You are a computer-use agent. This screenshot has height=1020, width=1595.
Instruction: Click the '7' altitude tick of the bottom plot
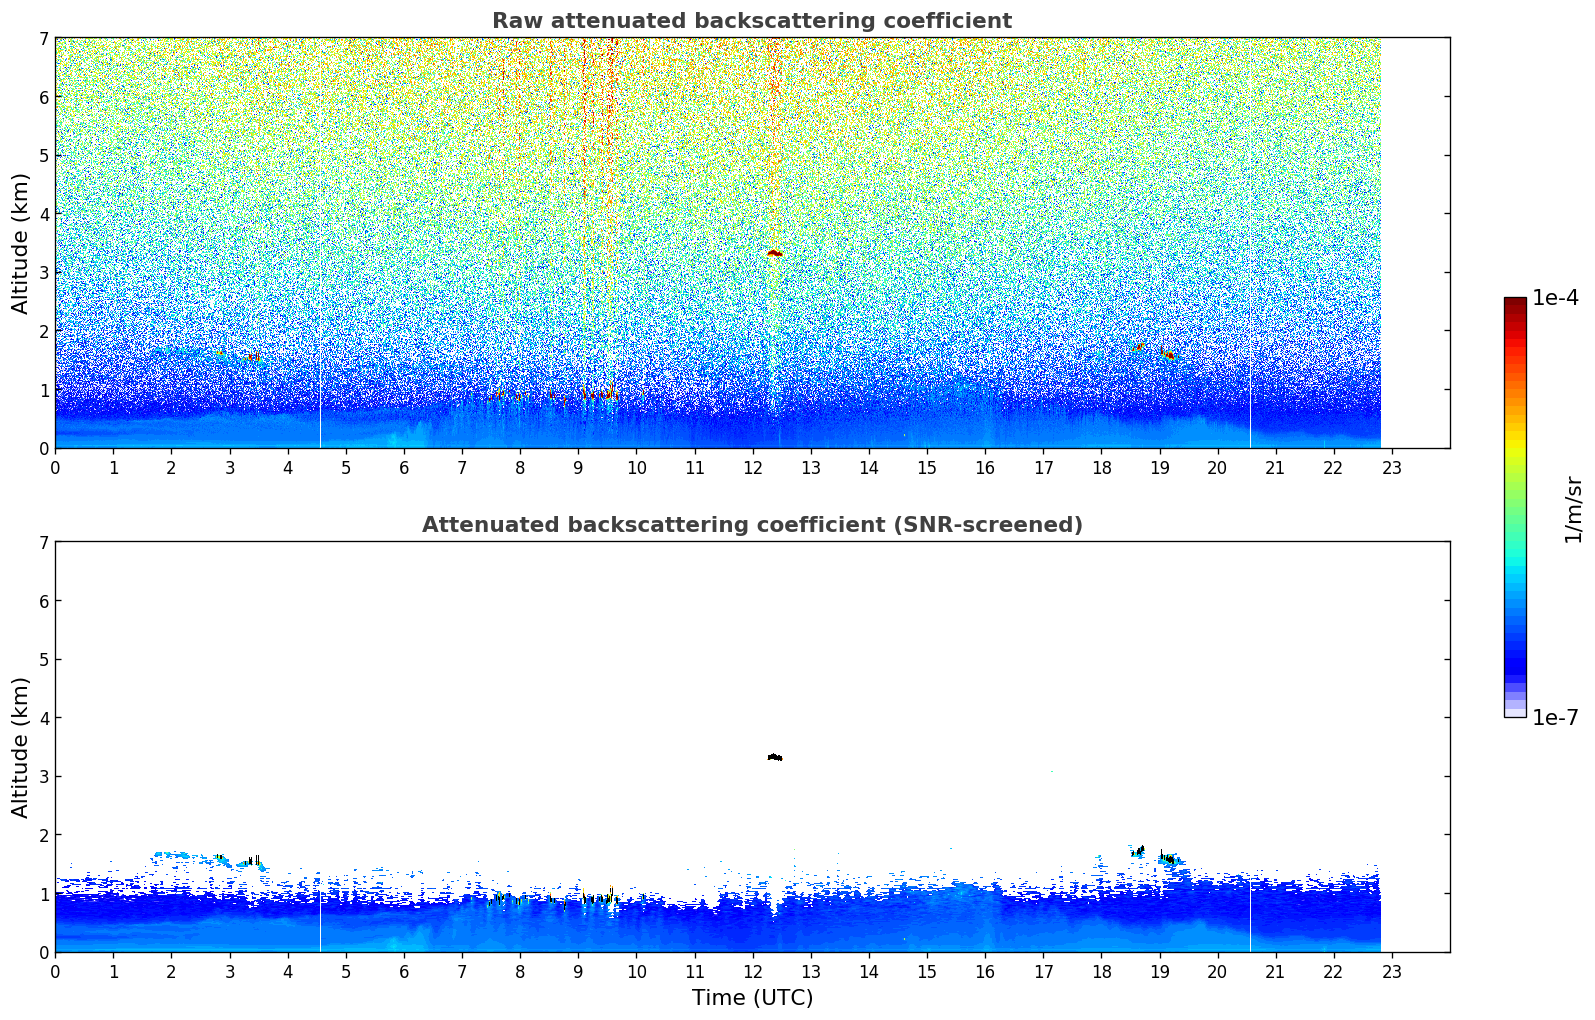tap(43, 543)
